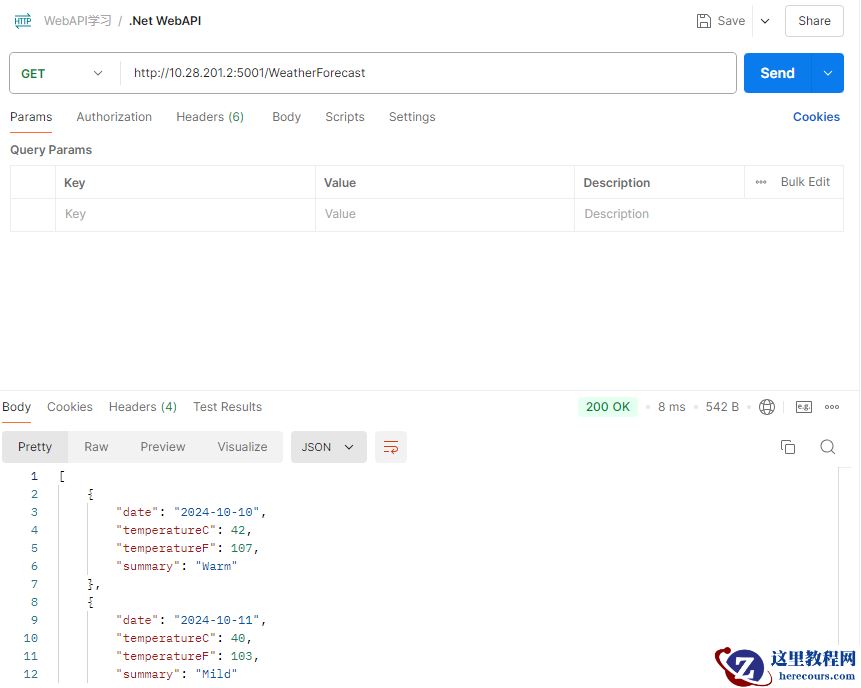Click the query param Description field

point(709,214)
